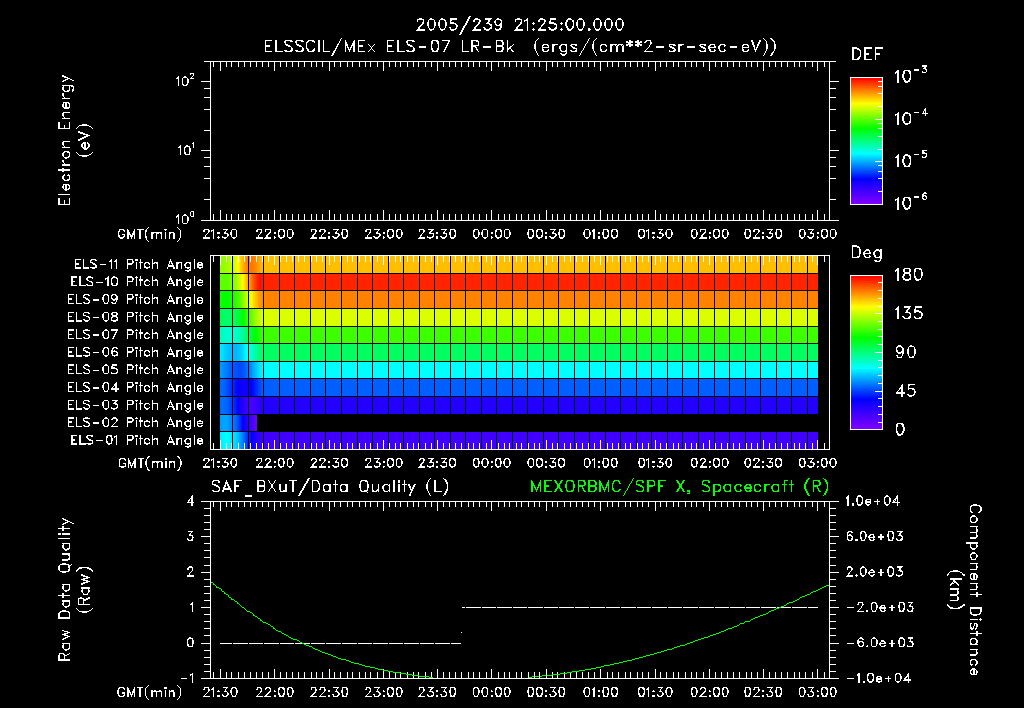Screen dimensions: 1024x708
Task: Click the DEF colorbar heading
Action: click(867, 54)
